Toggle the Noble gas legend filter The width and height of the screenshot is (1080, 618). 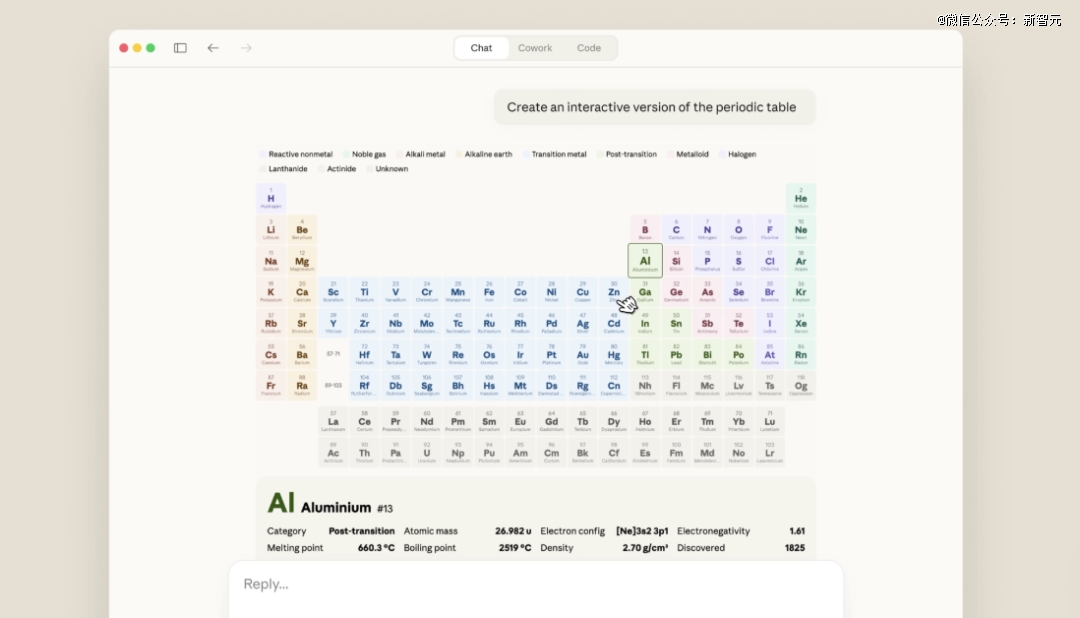[x=369, y=155]
